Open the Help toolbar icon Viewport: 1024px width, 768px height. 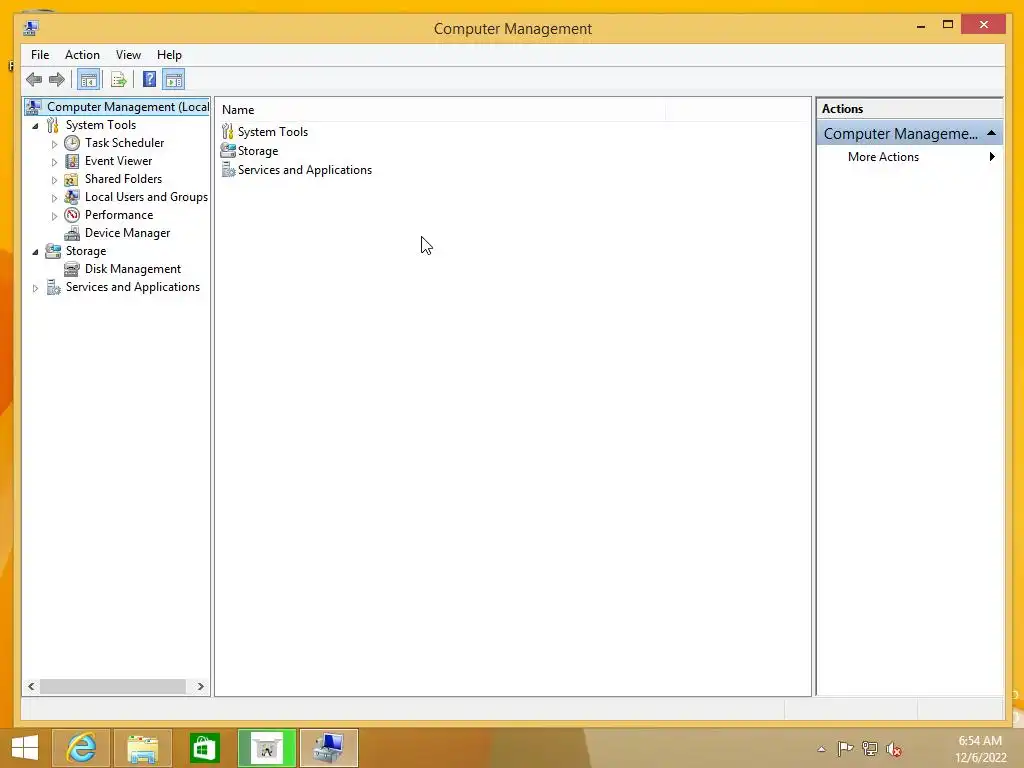(149, 80)
